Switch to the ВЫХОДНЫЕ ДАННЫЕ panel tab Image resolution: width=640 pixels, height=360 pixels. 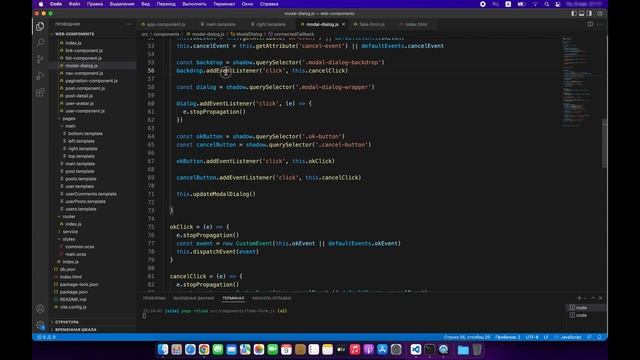193,298
